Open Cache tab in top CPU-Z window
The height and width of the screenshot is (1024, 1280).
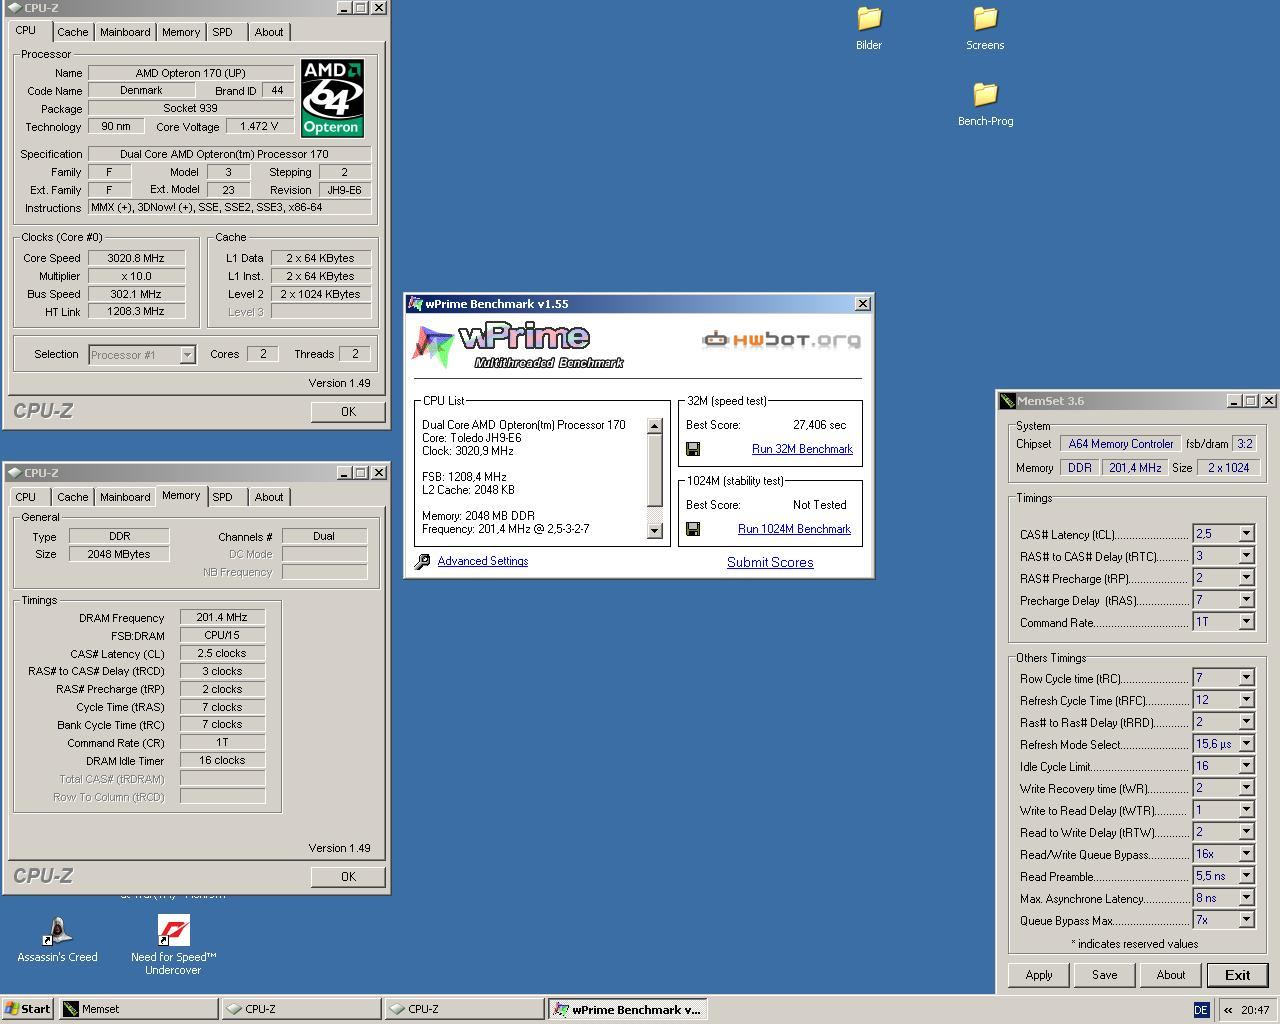click(x=72, y=32)
